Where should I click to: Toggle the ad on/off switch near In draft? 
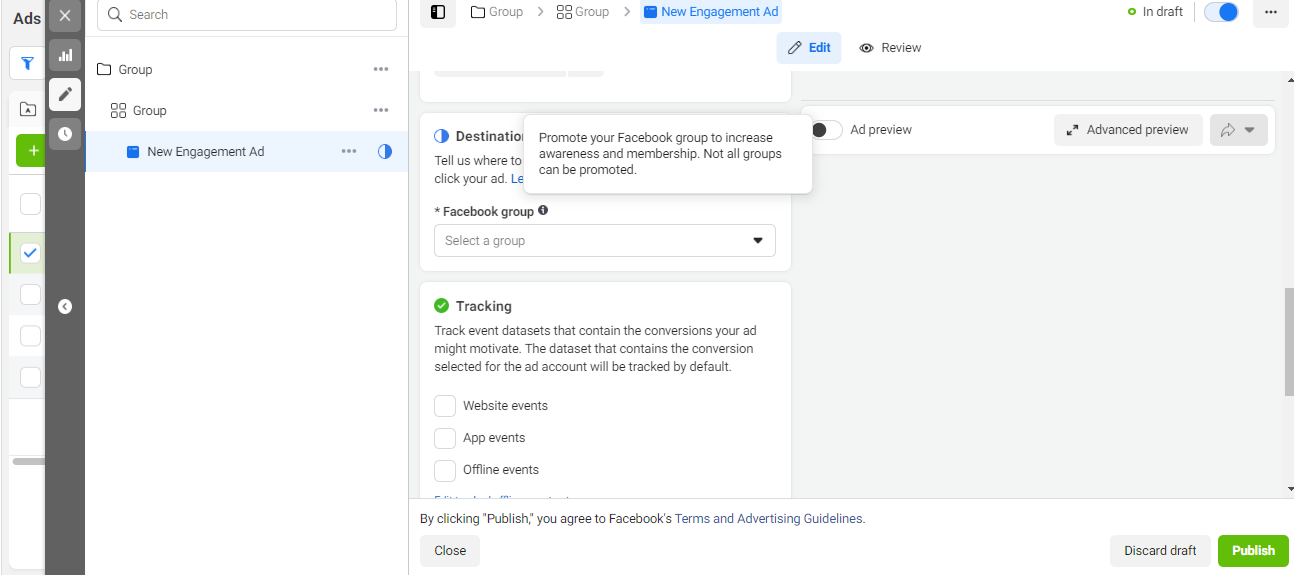pos(1221,12)
